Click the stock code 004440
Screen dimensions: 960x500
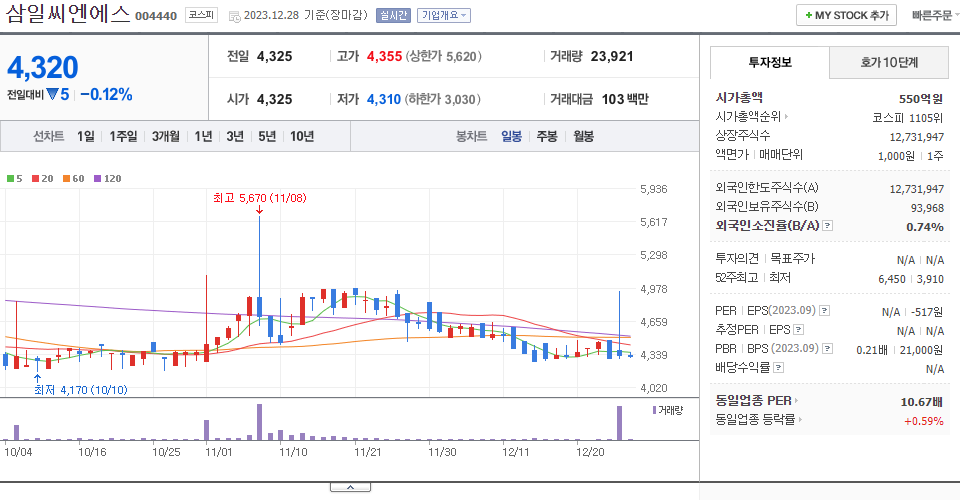pyautogui.click(x=156, y=16)
